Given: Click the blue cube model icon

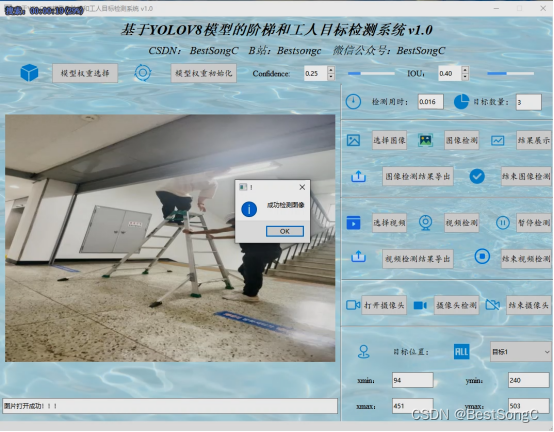Looking at the screenshot, I should pyautogui.click(x=29, y=73).
